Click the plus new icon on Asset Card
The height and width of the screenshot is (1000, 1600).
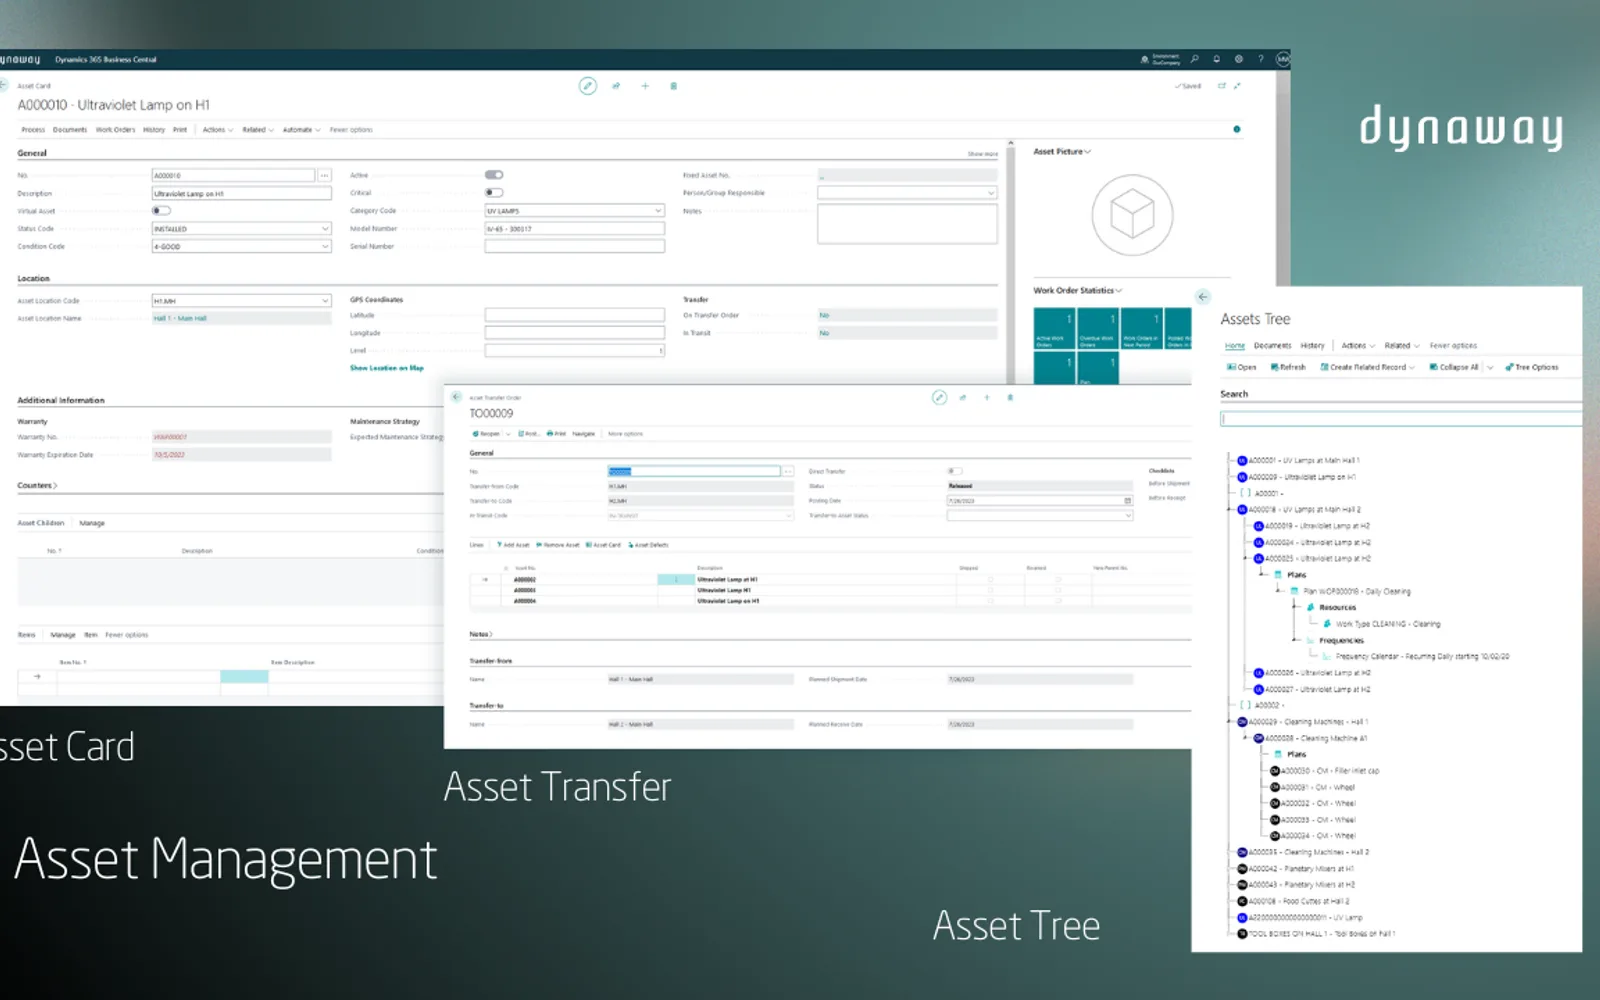[645, 86]
